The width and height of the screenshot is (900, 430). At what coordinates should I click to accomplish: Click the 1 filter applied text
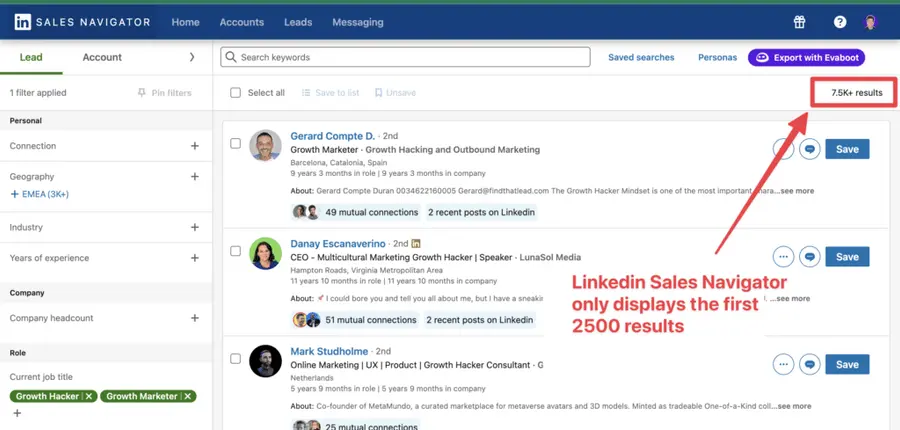(x=38, y=92)
